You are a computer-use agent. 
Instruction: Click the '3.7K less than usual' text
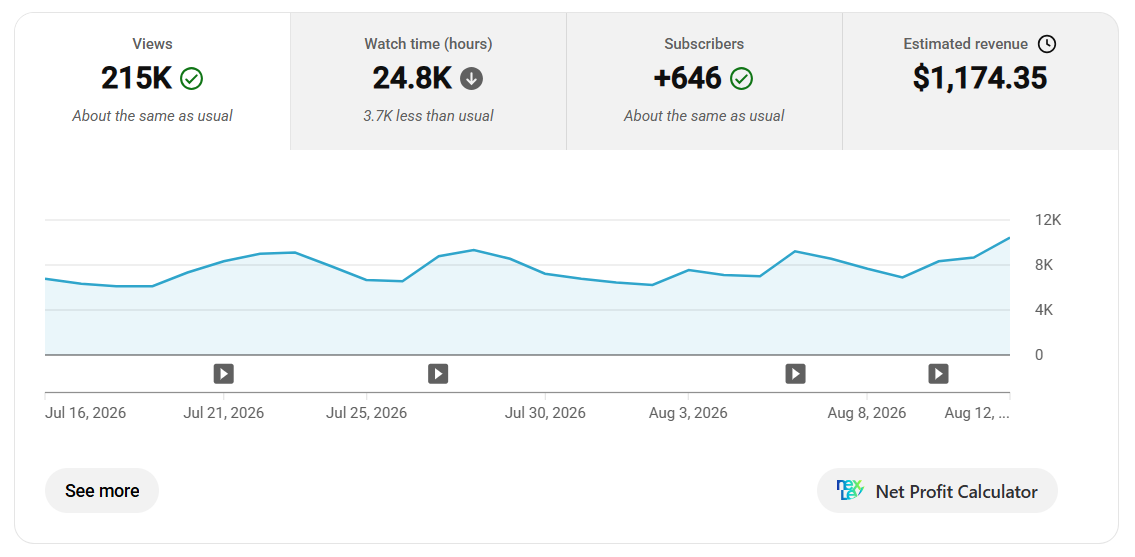(429, 116)
